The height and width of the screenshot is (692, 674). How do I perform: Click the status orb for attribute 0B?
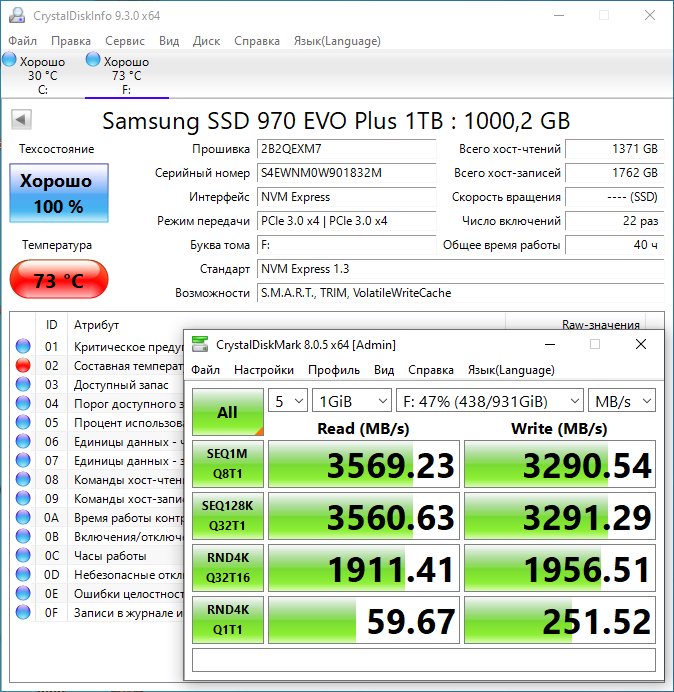[x=23, y=536]
